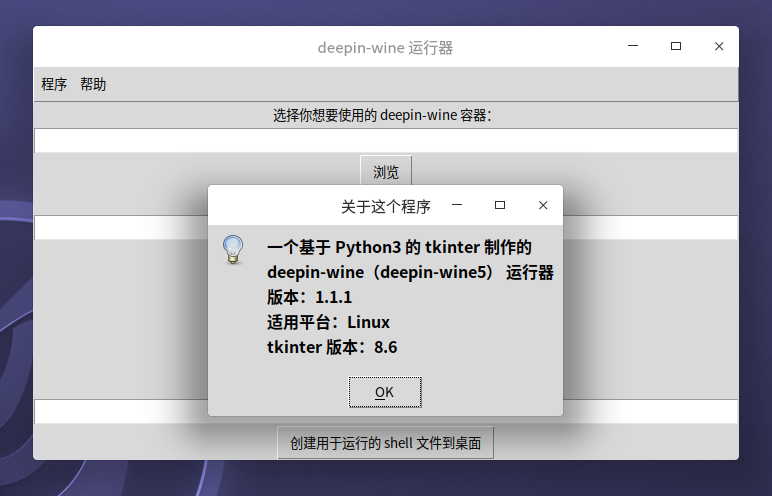Click the deepin-wine container path input field

coord(386,140)
